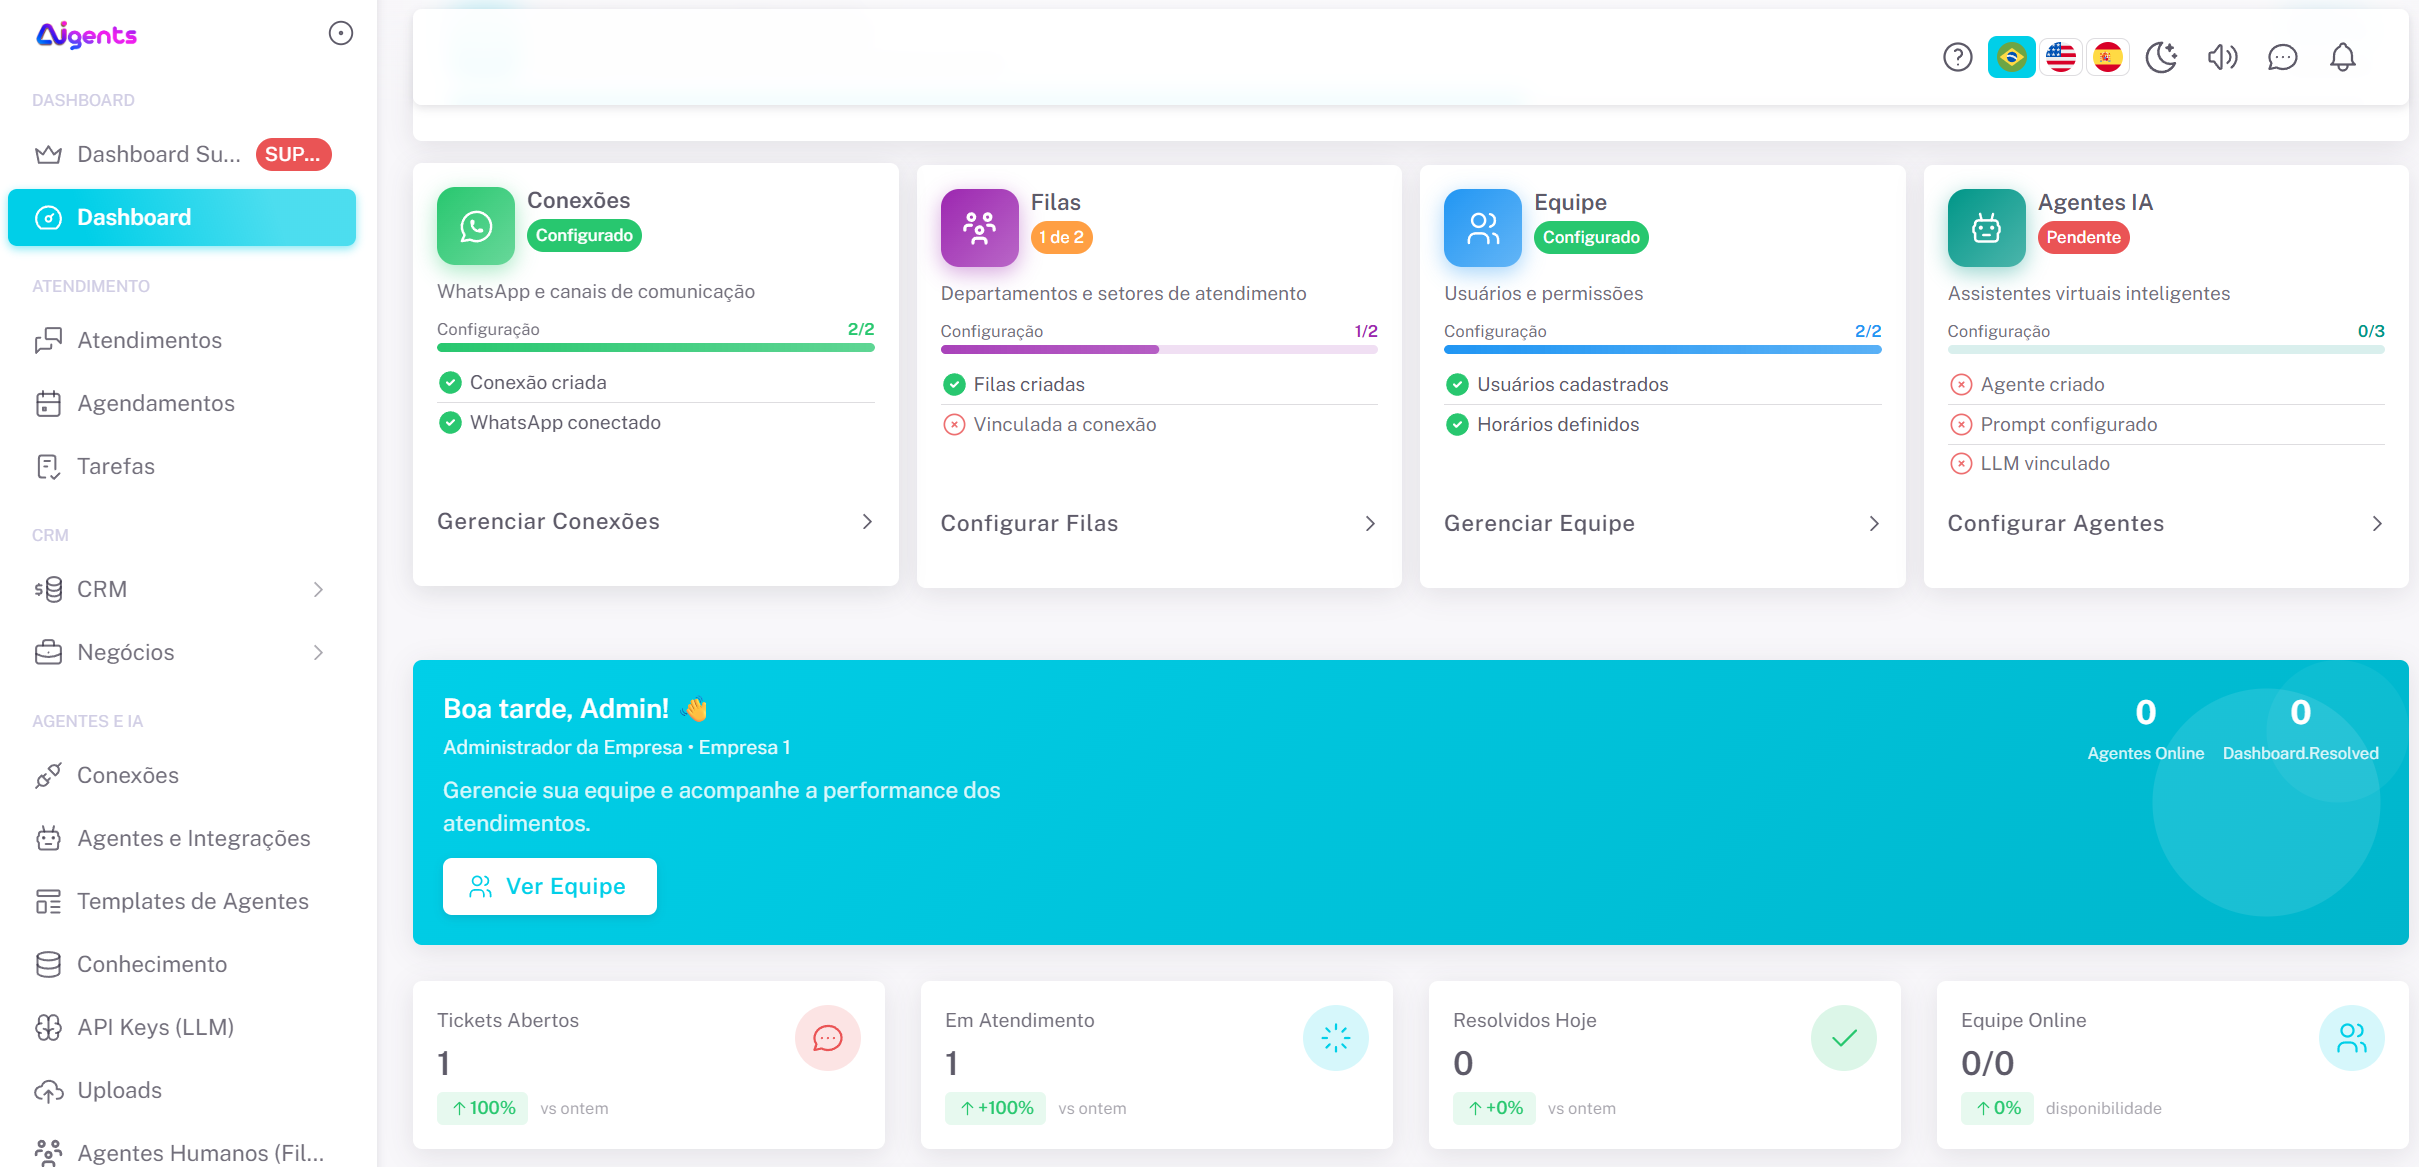Open the help question mark icon
The width and height of the screenshot is (2419, 1167).
click(1957, 57)
